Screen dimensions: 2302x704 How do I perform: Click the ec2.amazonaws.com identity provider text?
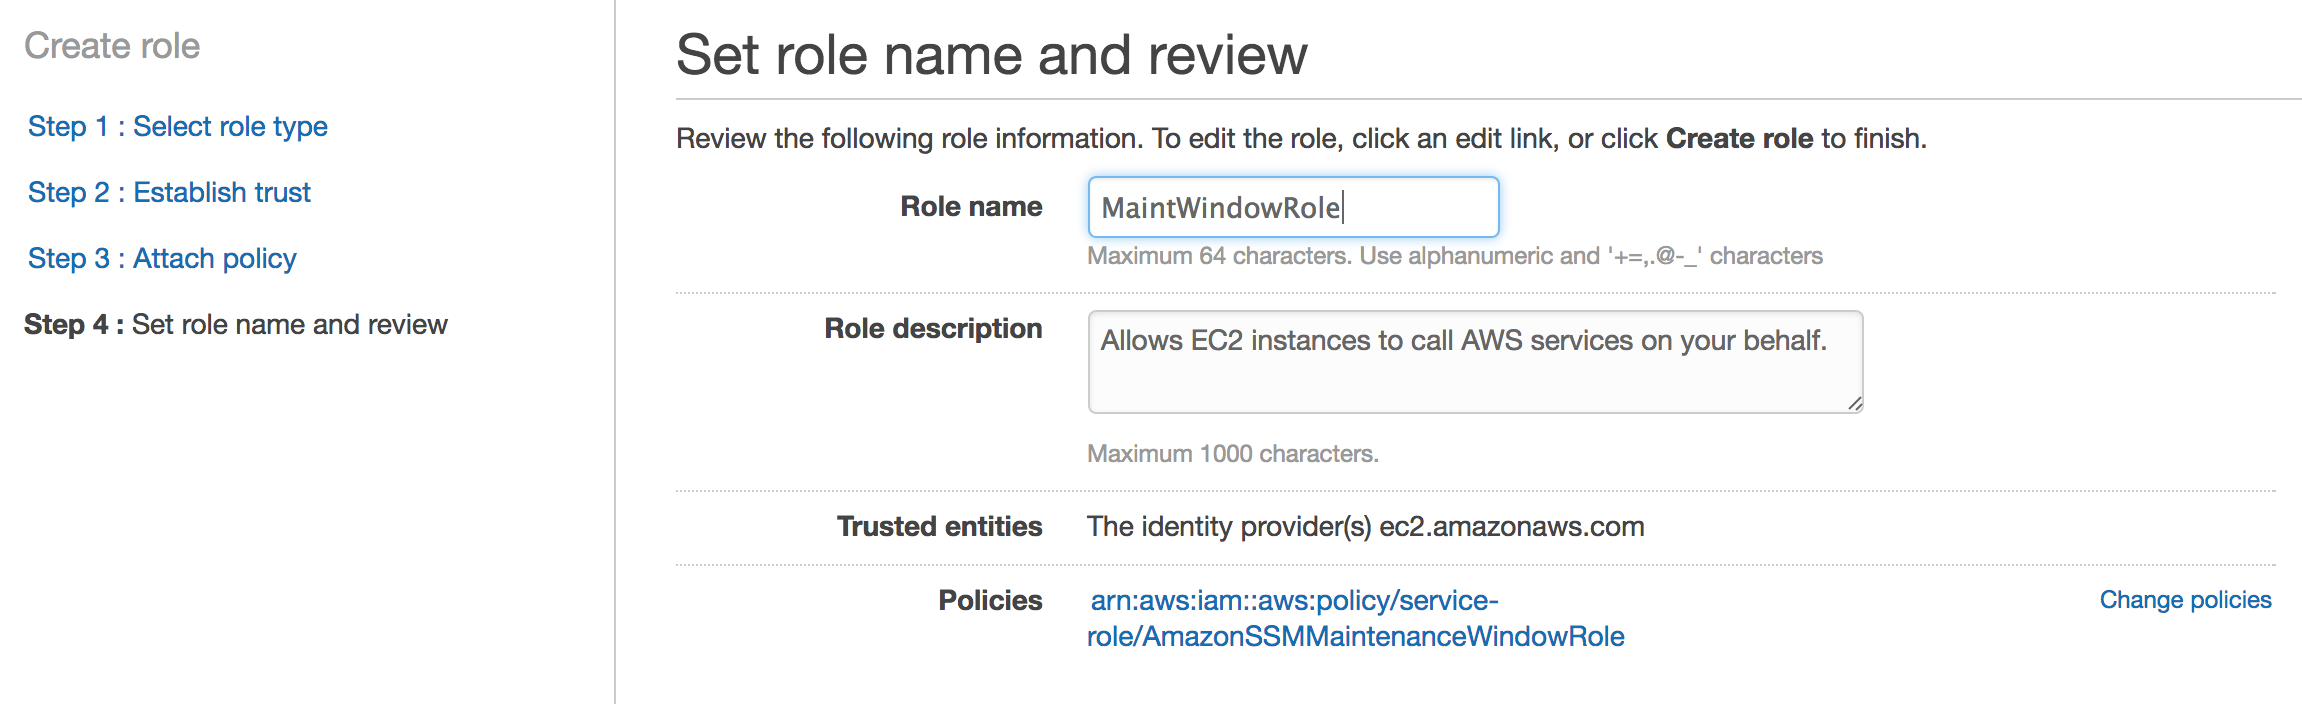[x=1511, y=527]
